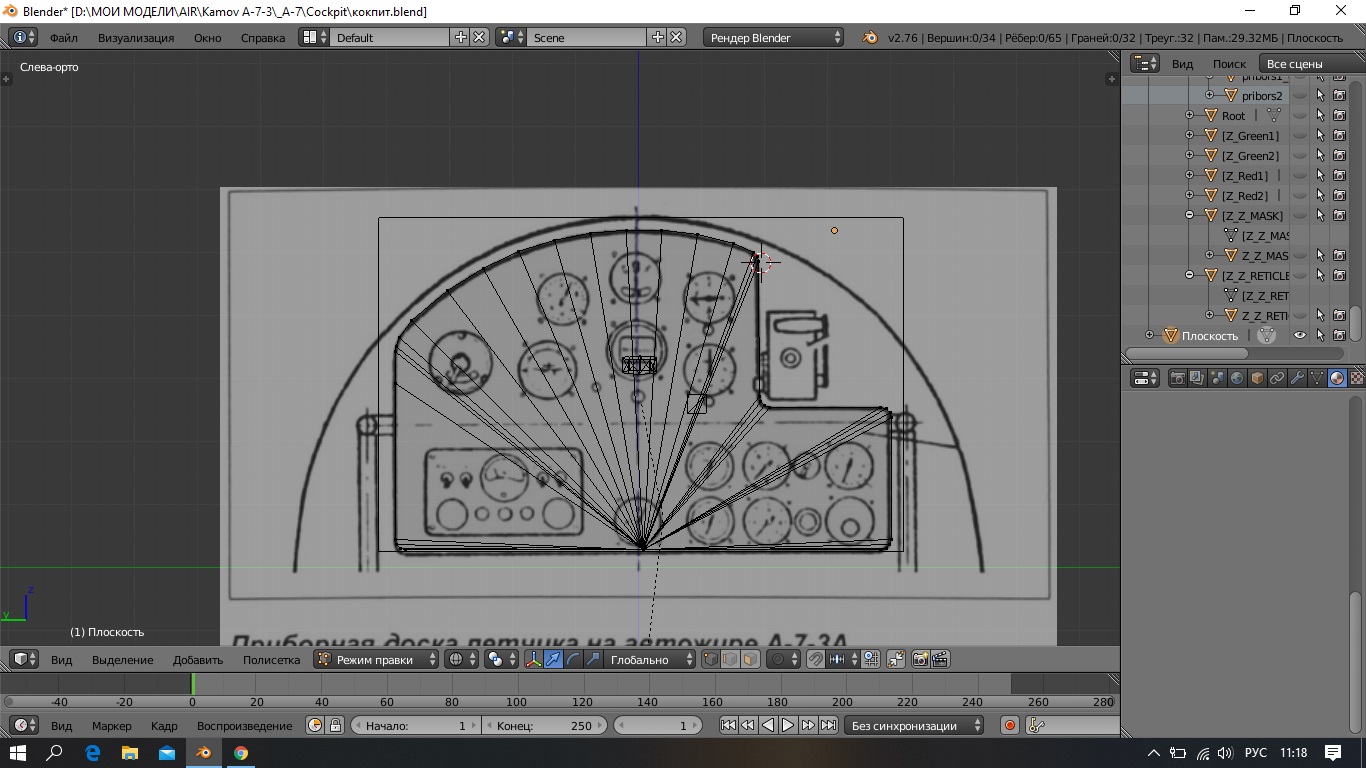Open the Modifiers wrench tab in Properties
This screenshot has width=1366, height=768.
(x=1297, y=378)
